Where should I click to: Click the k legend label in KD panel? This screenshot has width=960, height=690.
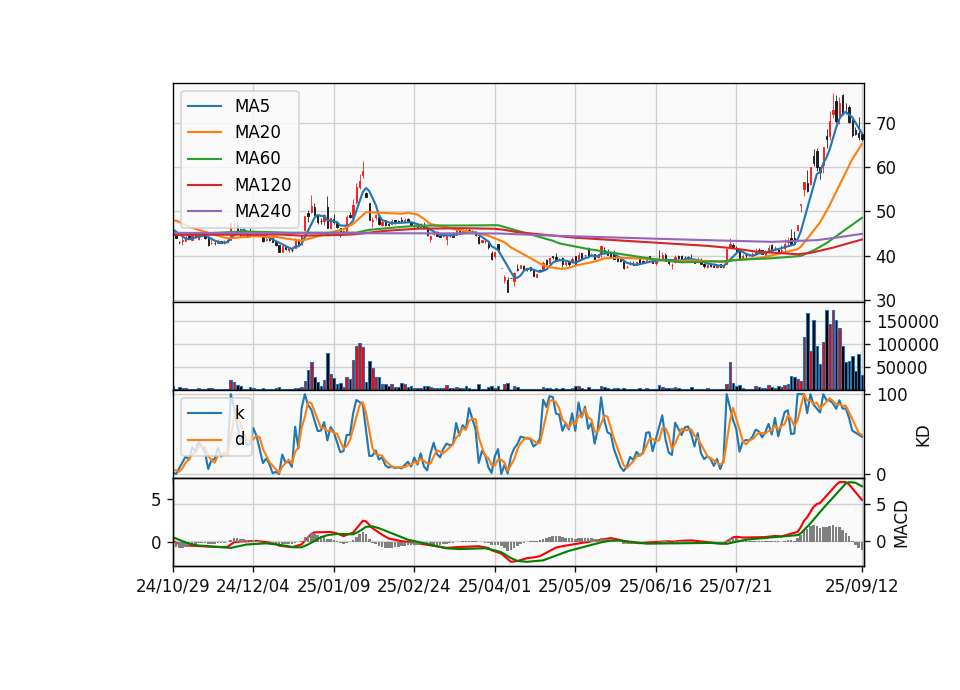coord(239,413)
